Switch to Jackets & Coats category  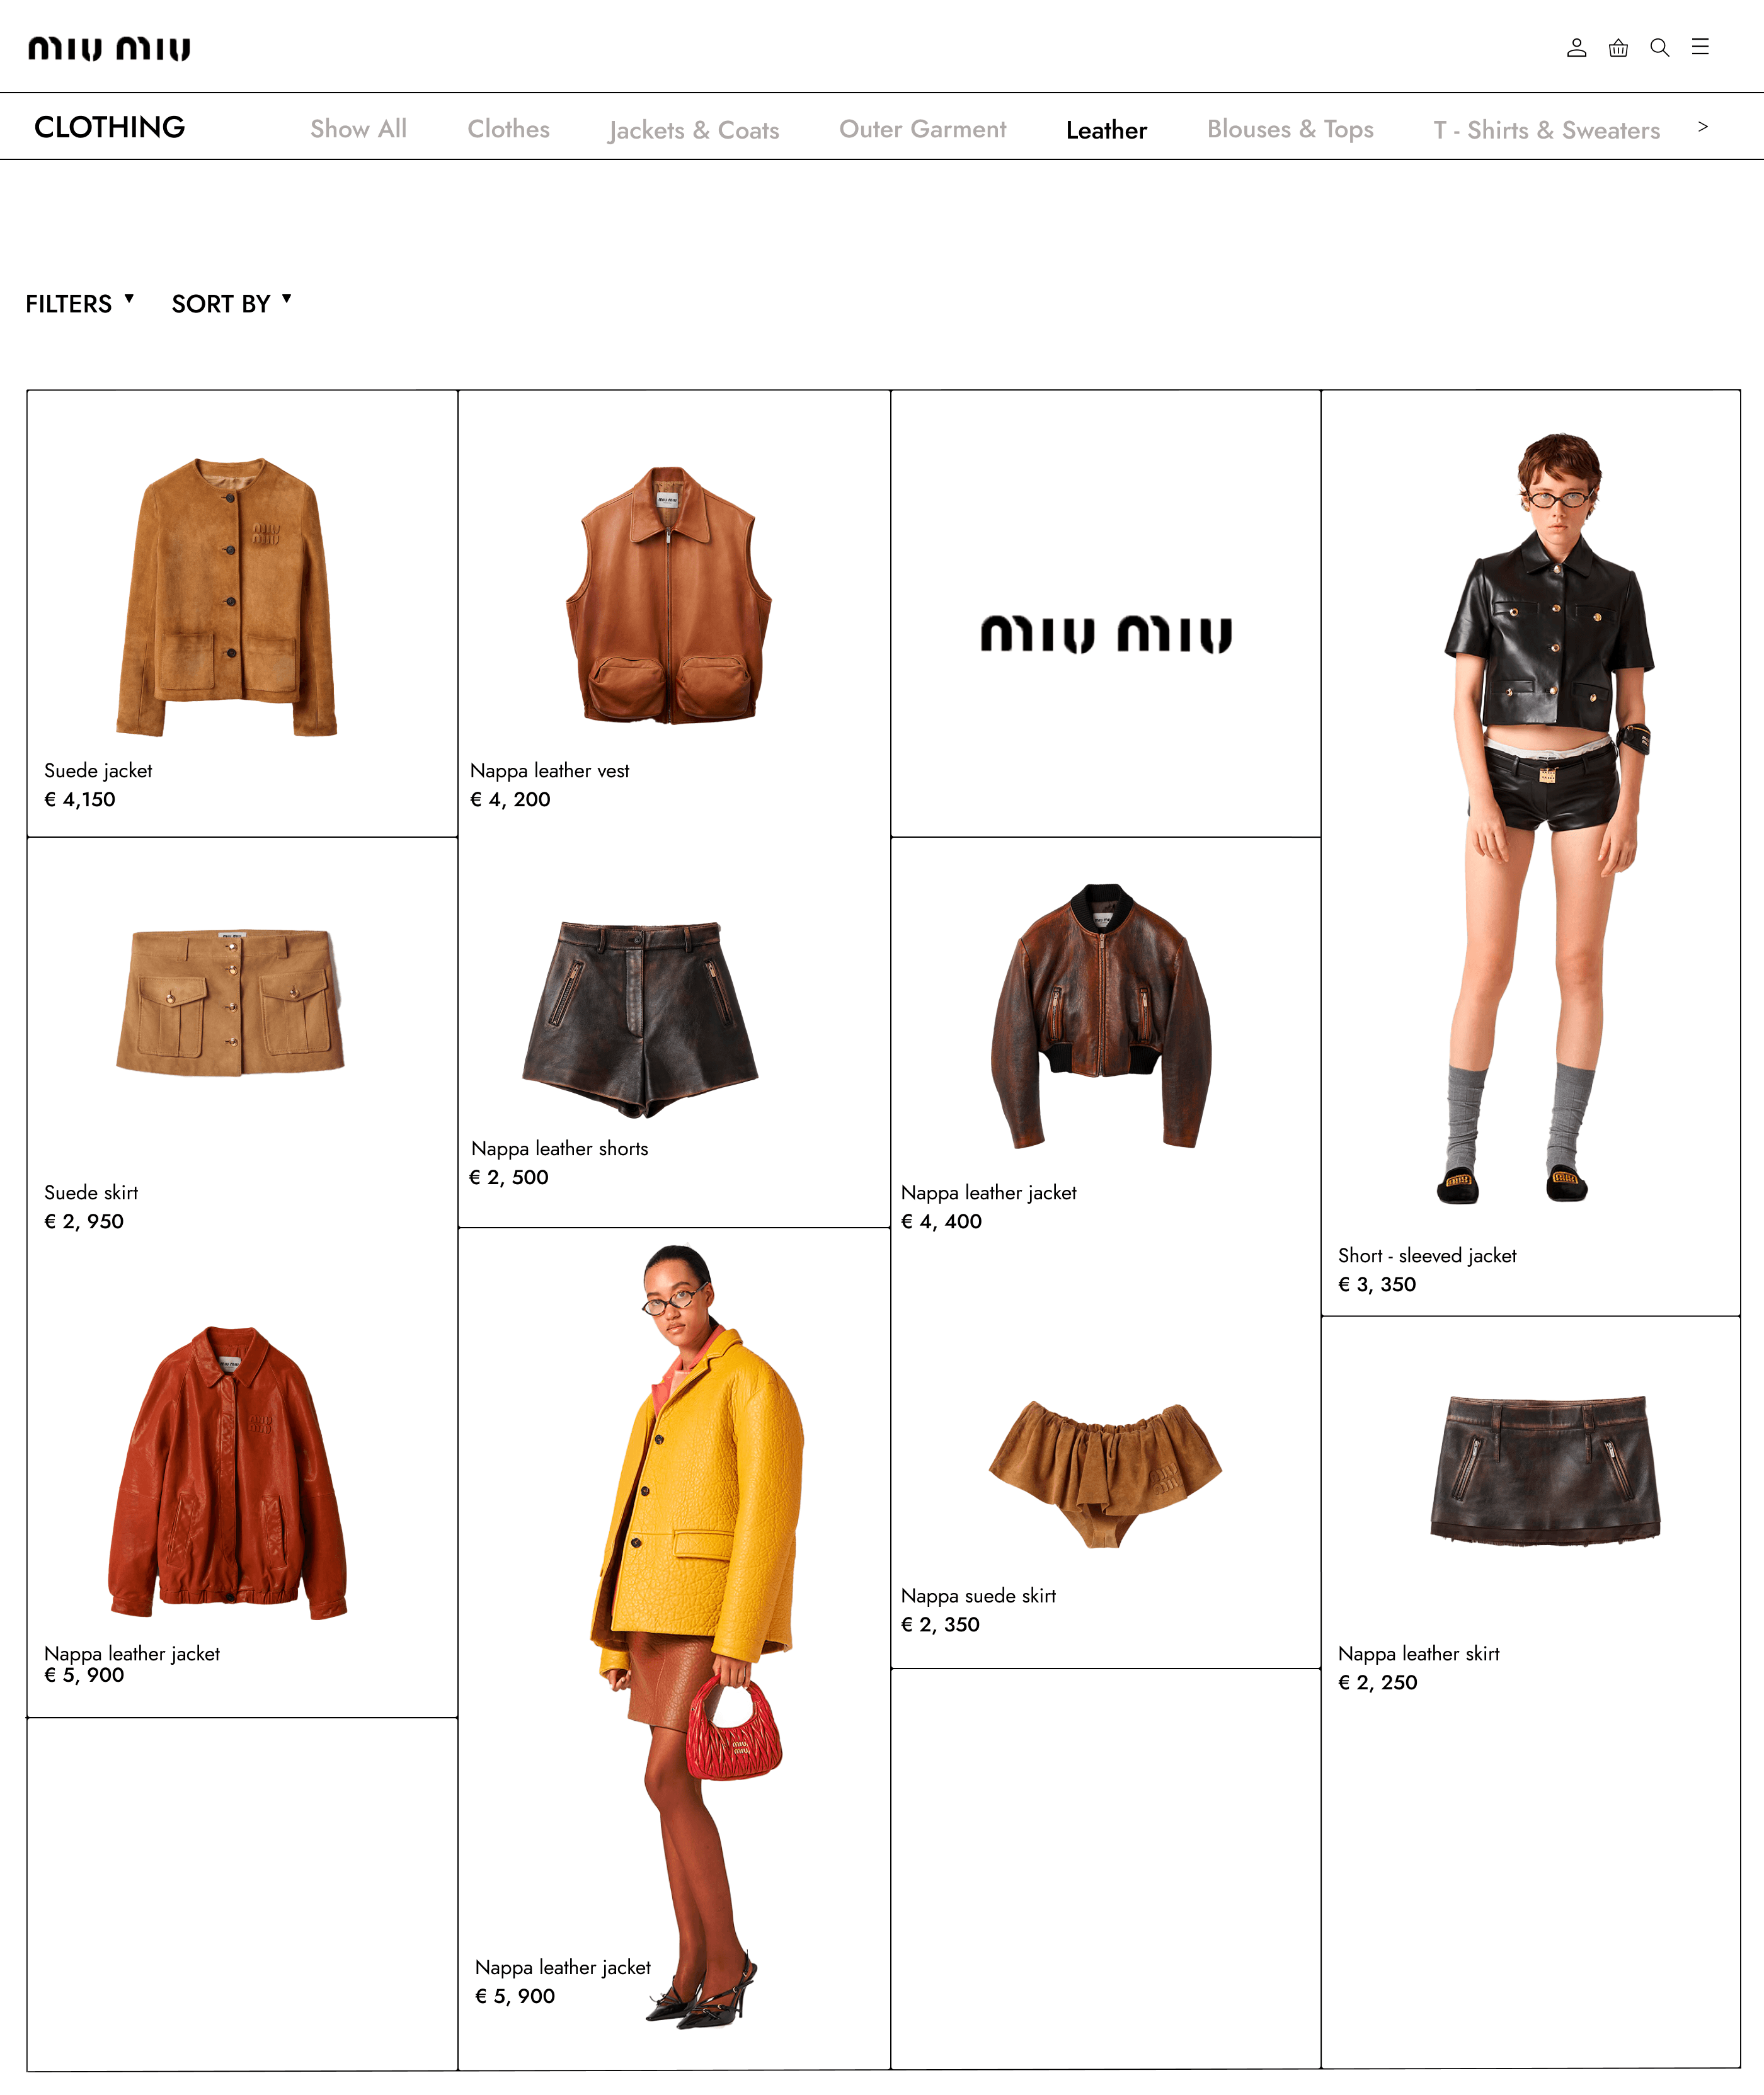pos(693,130)
